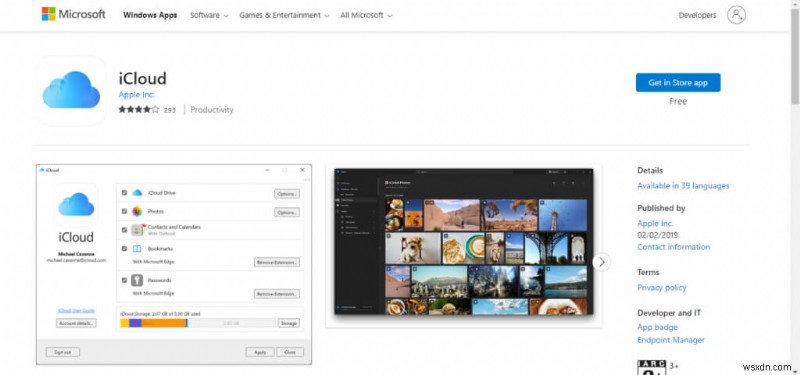The height and width of the screenshot is (375, 800).
Task: Click the large iCloud app icon
Action: click(x=71, y=90)
